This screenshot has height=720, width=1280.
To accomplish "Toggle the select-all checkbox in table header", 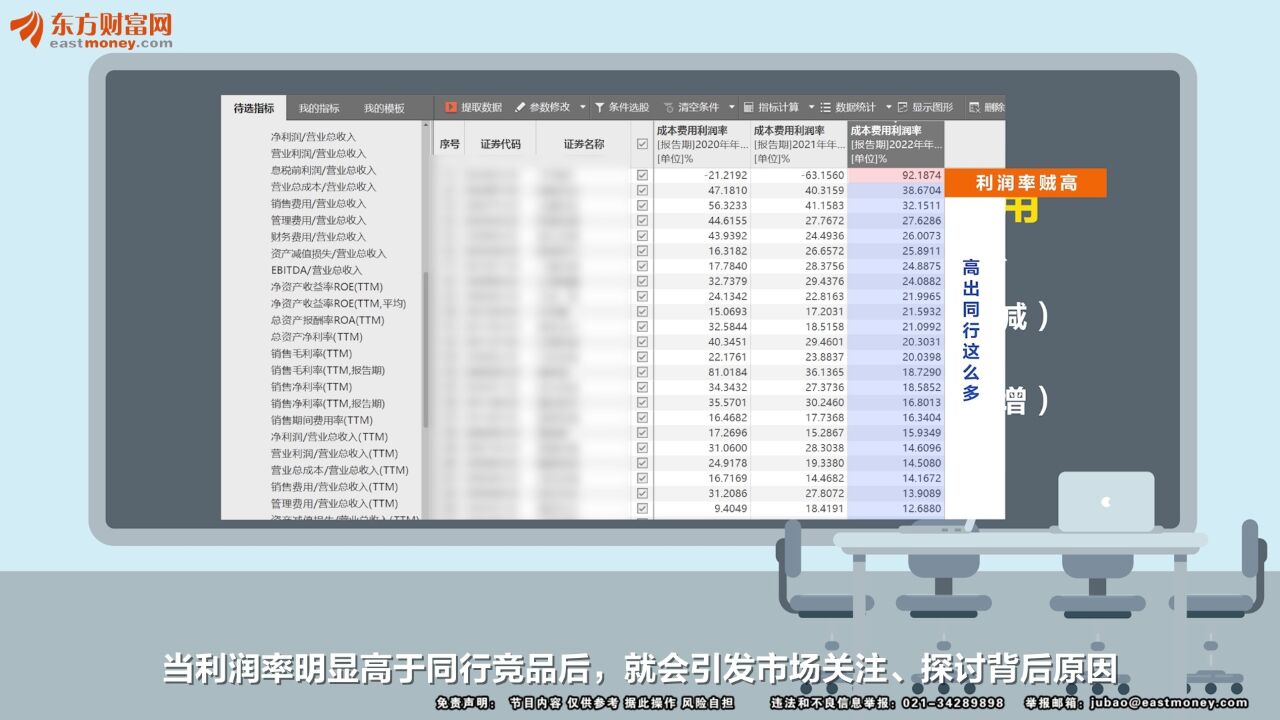I will 642,144.
